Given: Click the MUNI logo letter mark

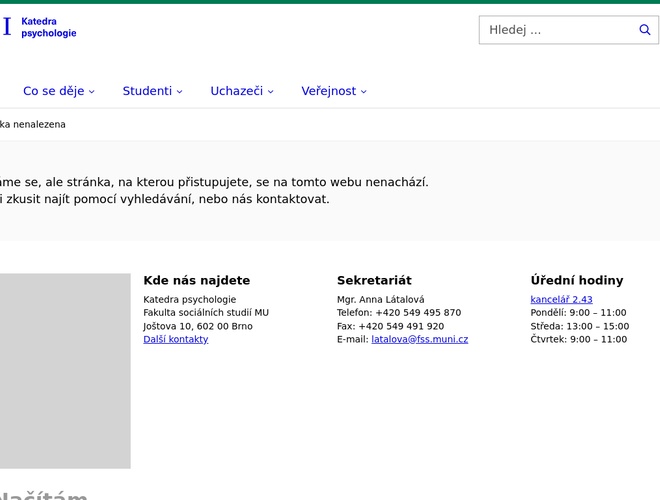Looking at the screenshot, I should pyautogui.click(x=7, y=27).
